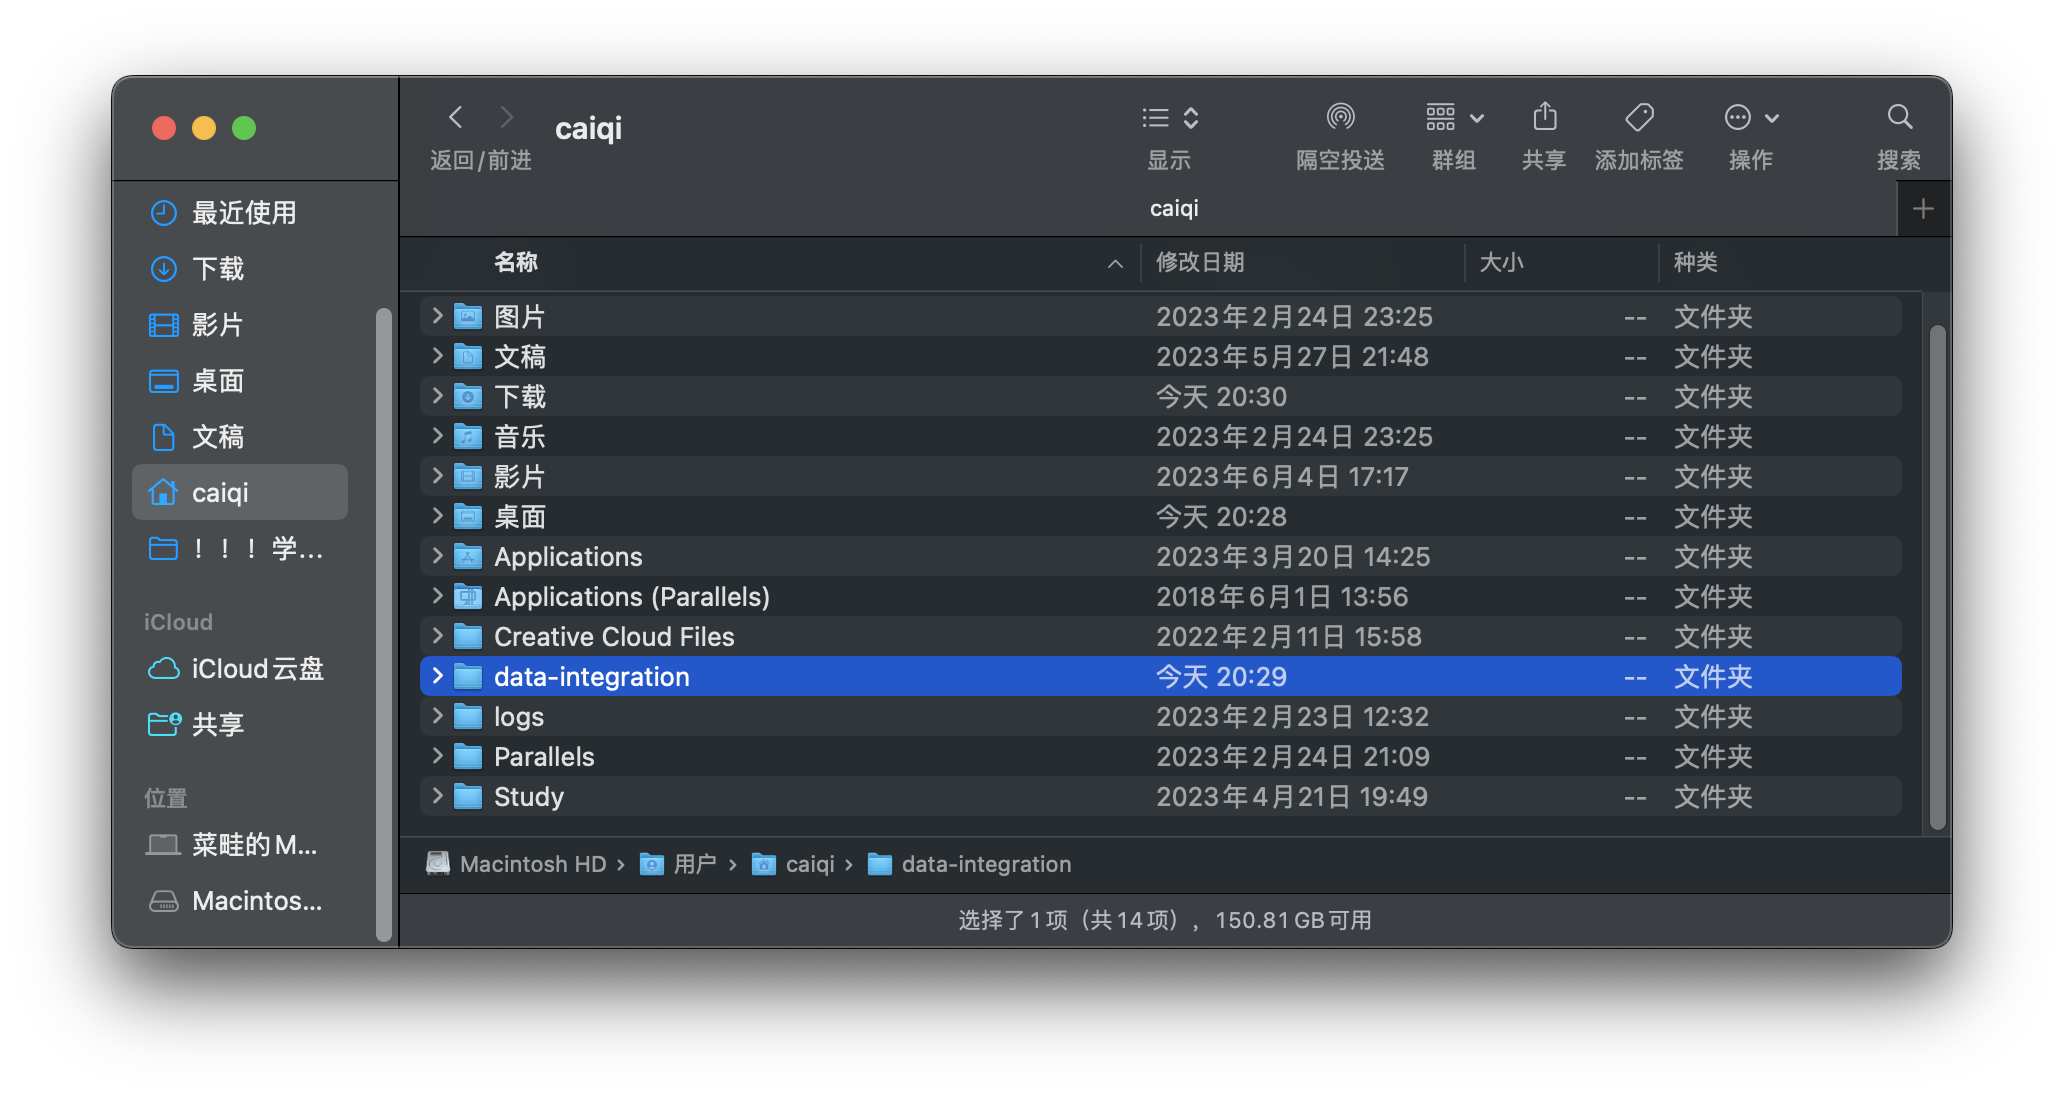Image resolution: width=2064 pixels, height=1096 pixels.
Task: Open the Share toolbar icon
Action: pos(1544,118)
